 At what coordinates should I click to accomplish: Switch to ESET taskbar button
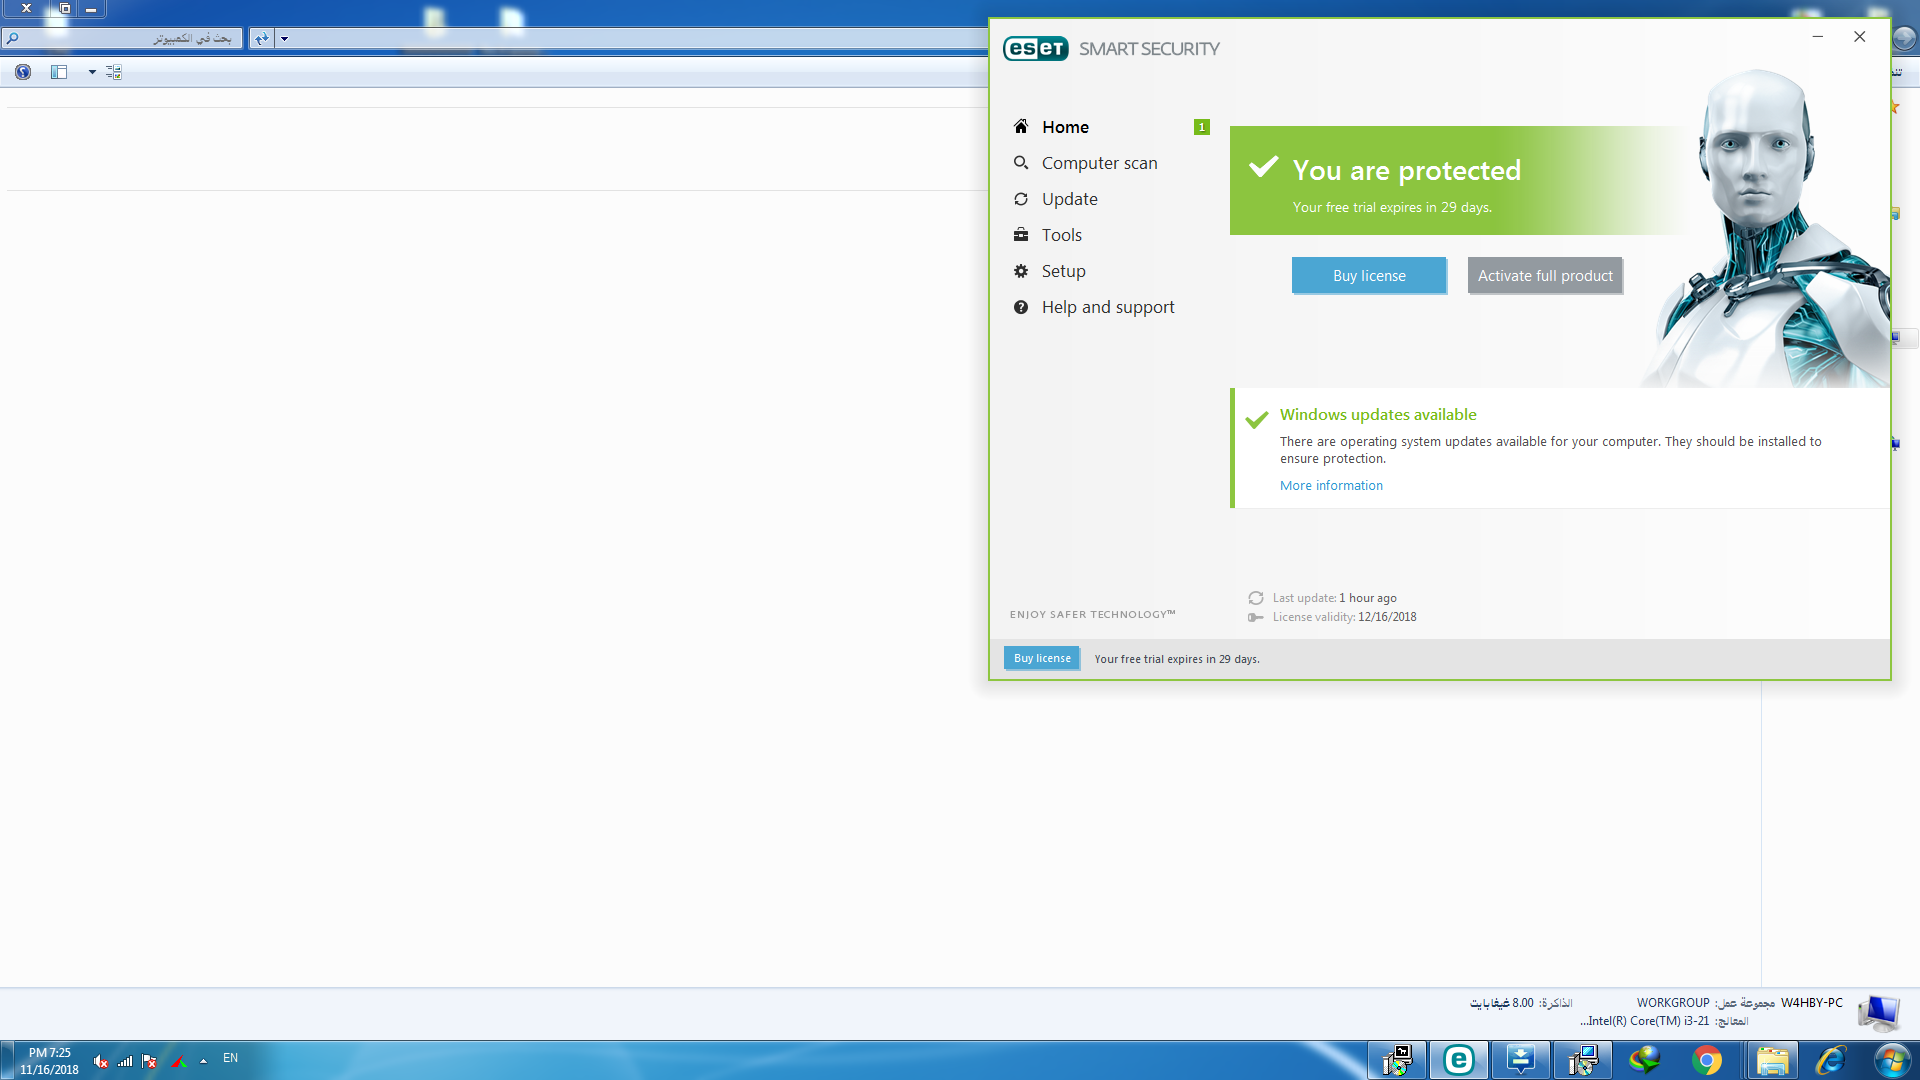(1459, 1060)
